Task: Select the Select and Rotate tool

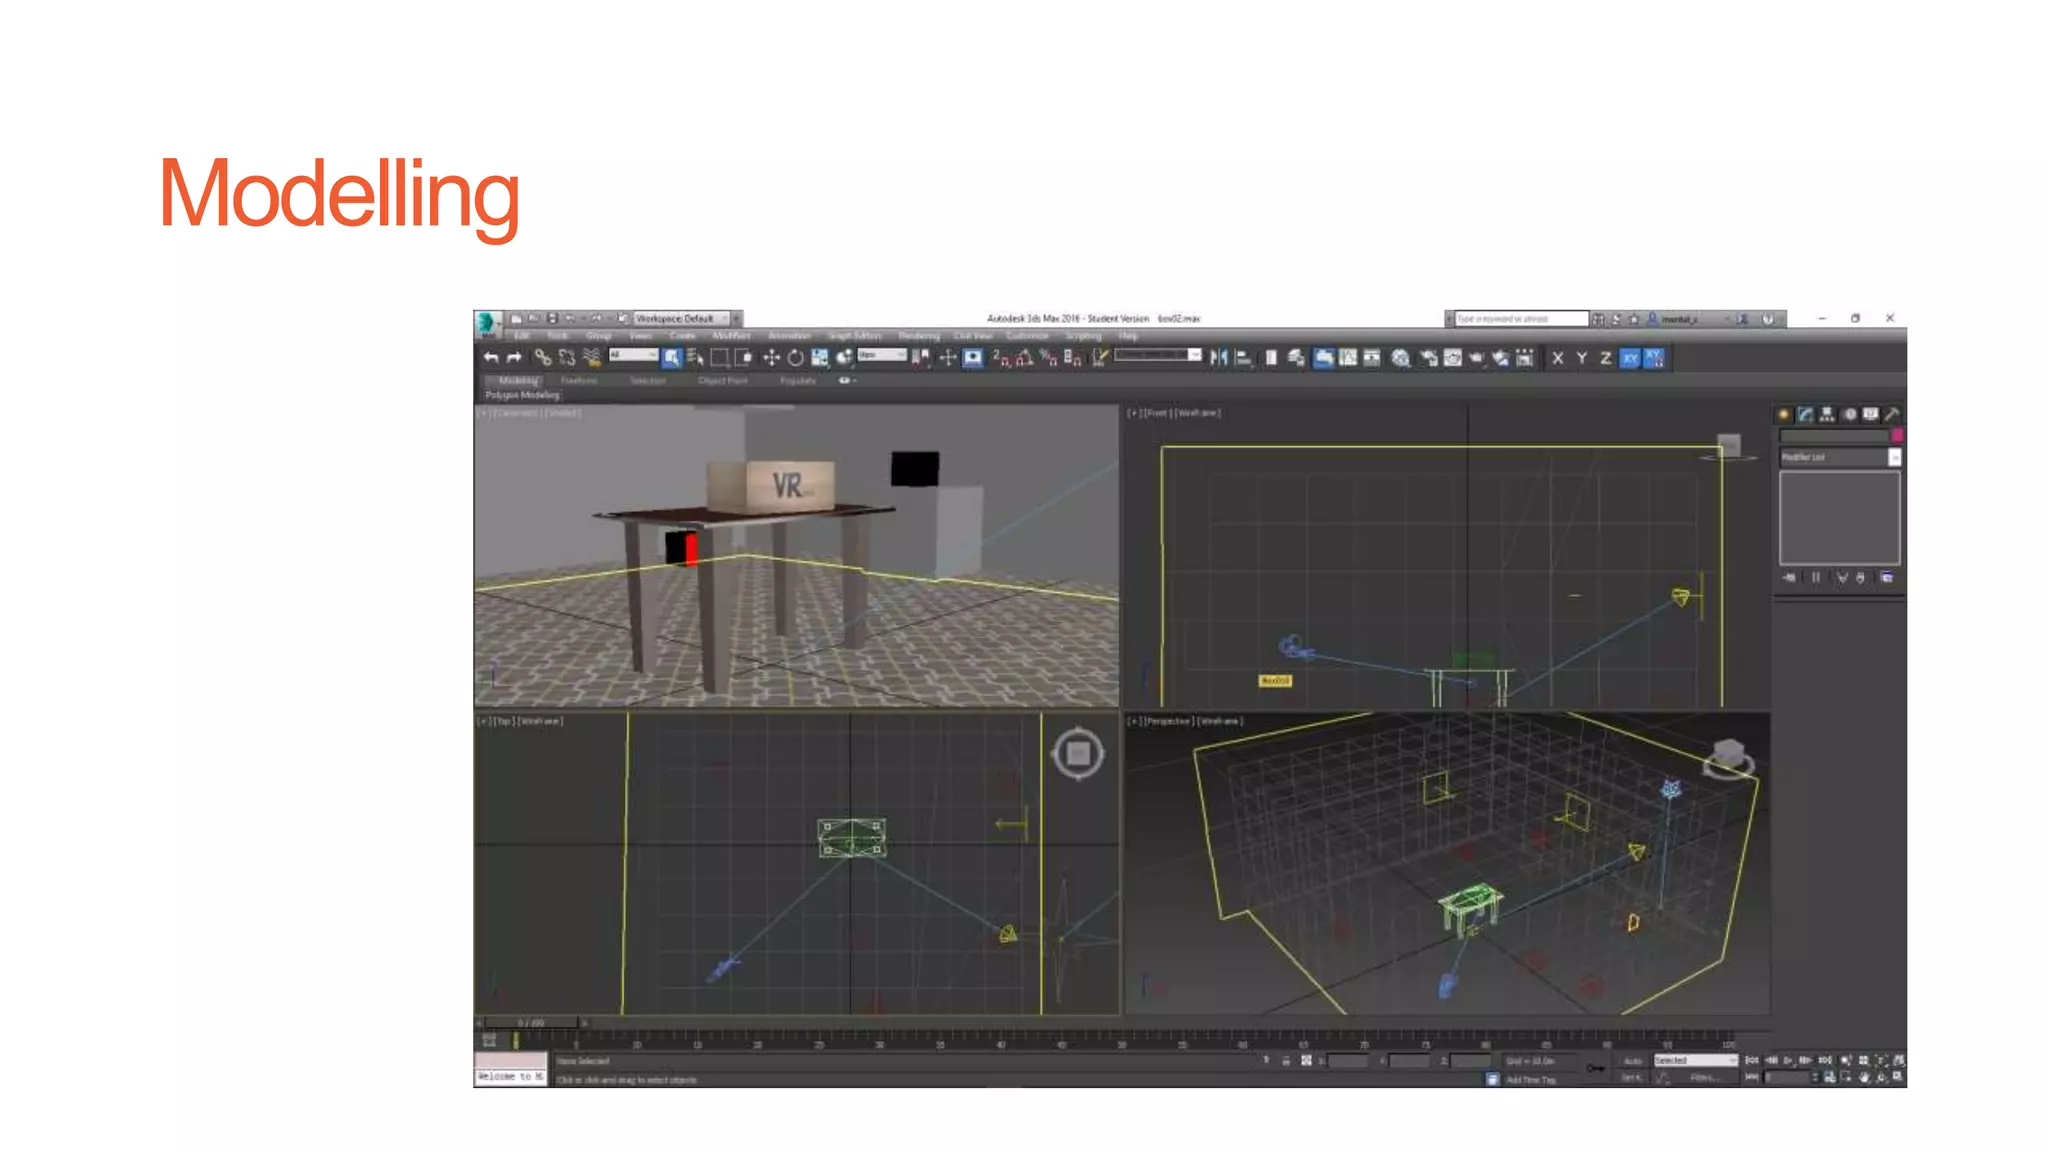Action: coord(795,358)
